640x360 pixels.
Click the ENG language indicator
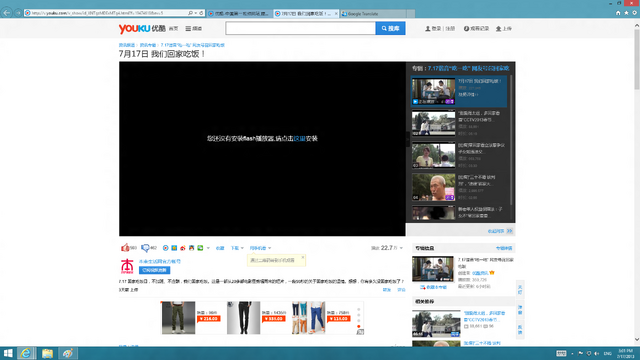[607, 353]
